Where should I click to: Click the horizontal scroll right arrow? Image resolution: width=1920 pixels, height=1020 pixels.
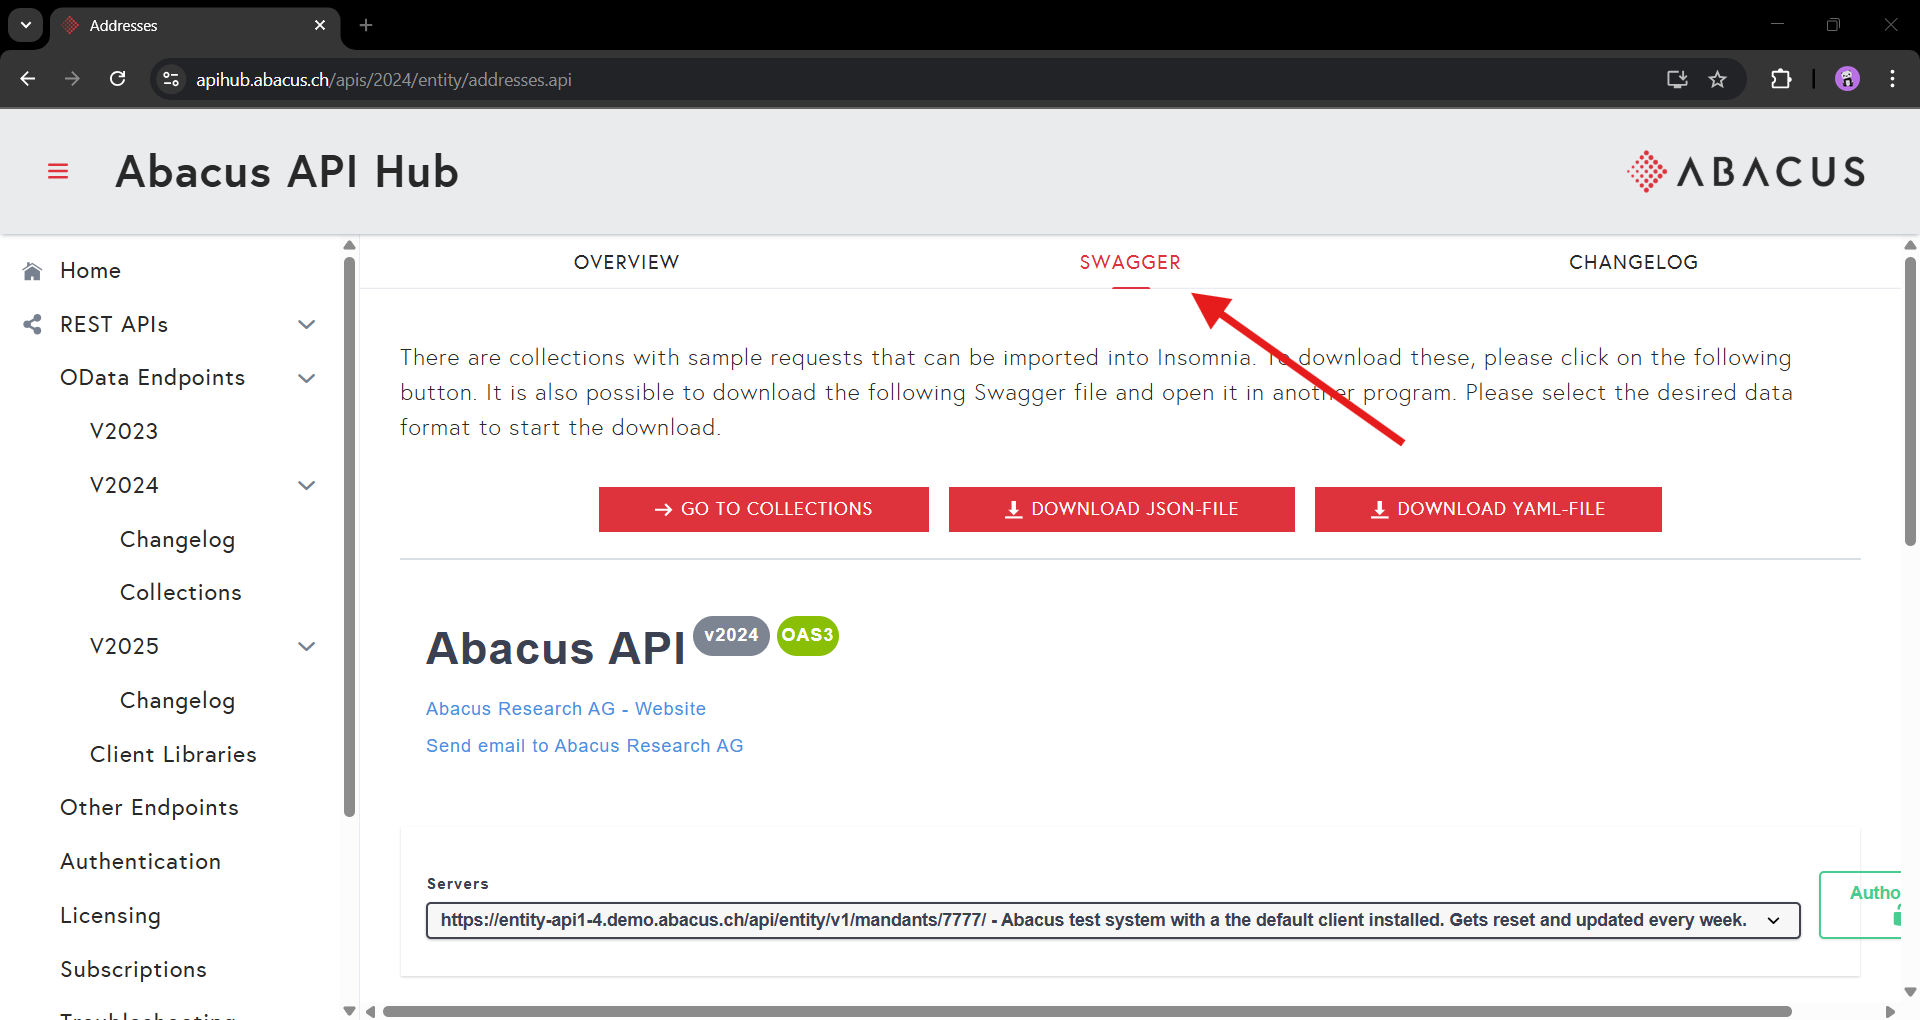[x=1890, y=1011]
